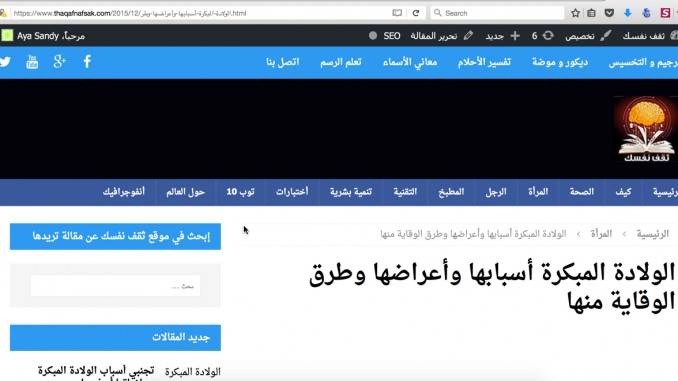Open the YouTube social link

(x=32, y=62)
